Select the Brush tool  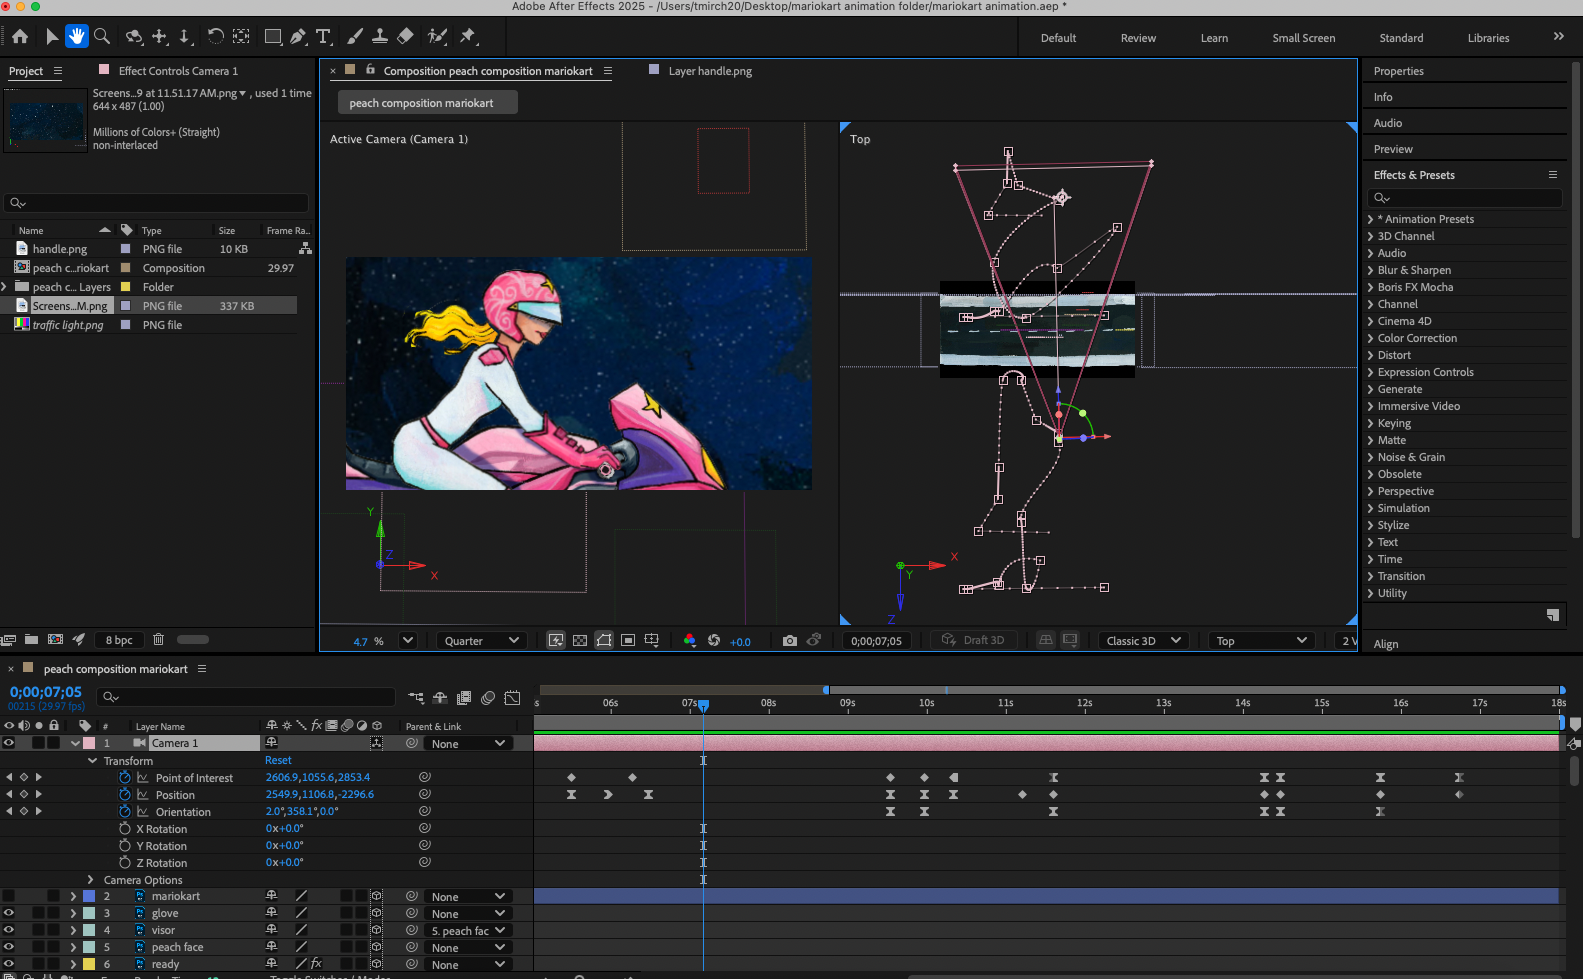coord(354,37)
